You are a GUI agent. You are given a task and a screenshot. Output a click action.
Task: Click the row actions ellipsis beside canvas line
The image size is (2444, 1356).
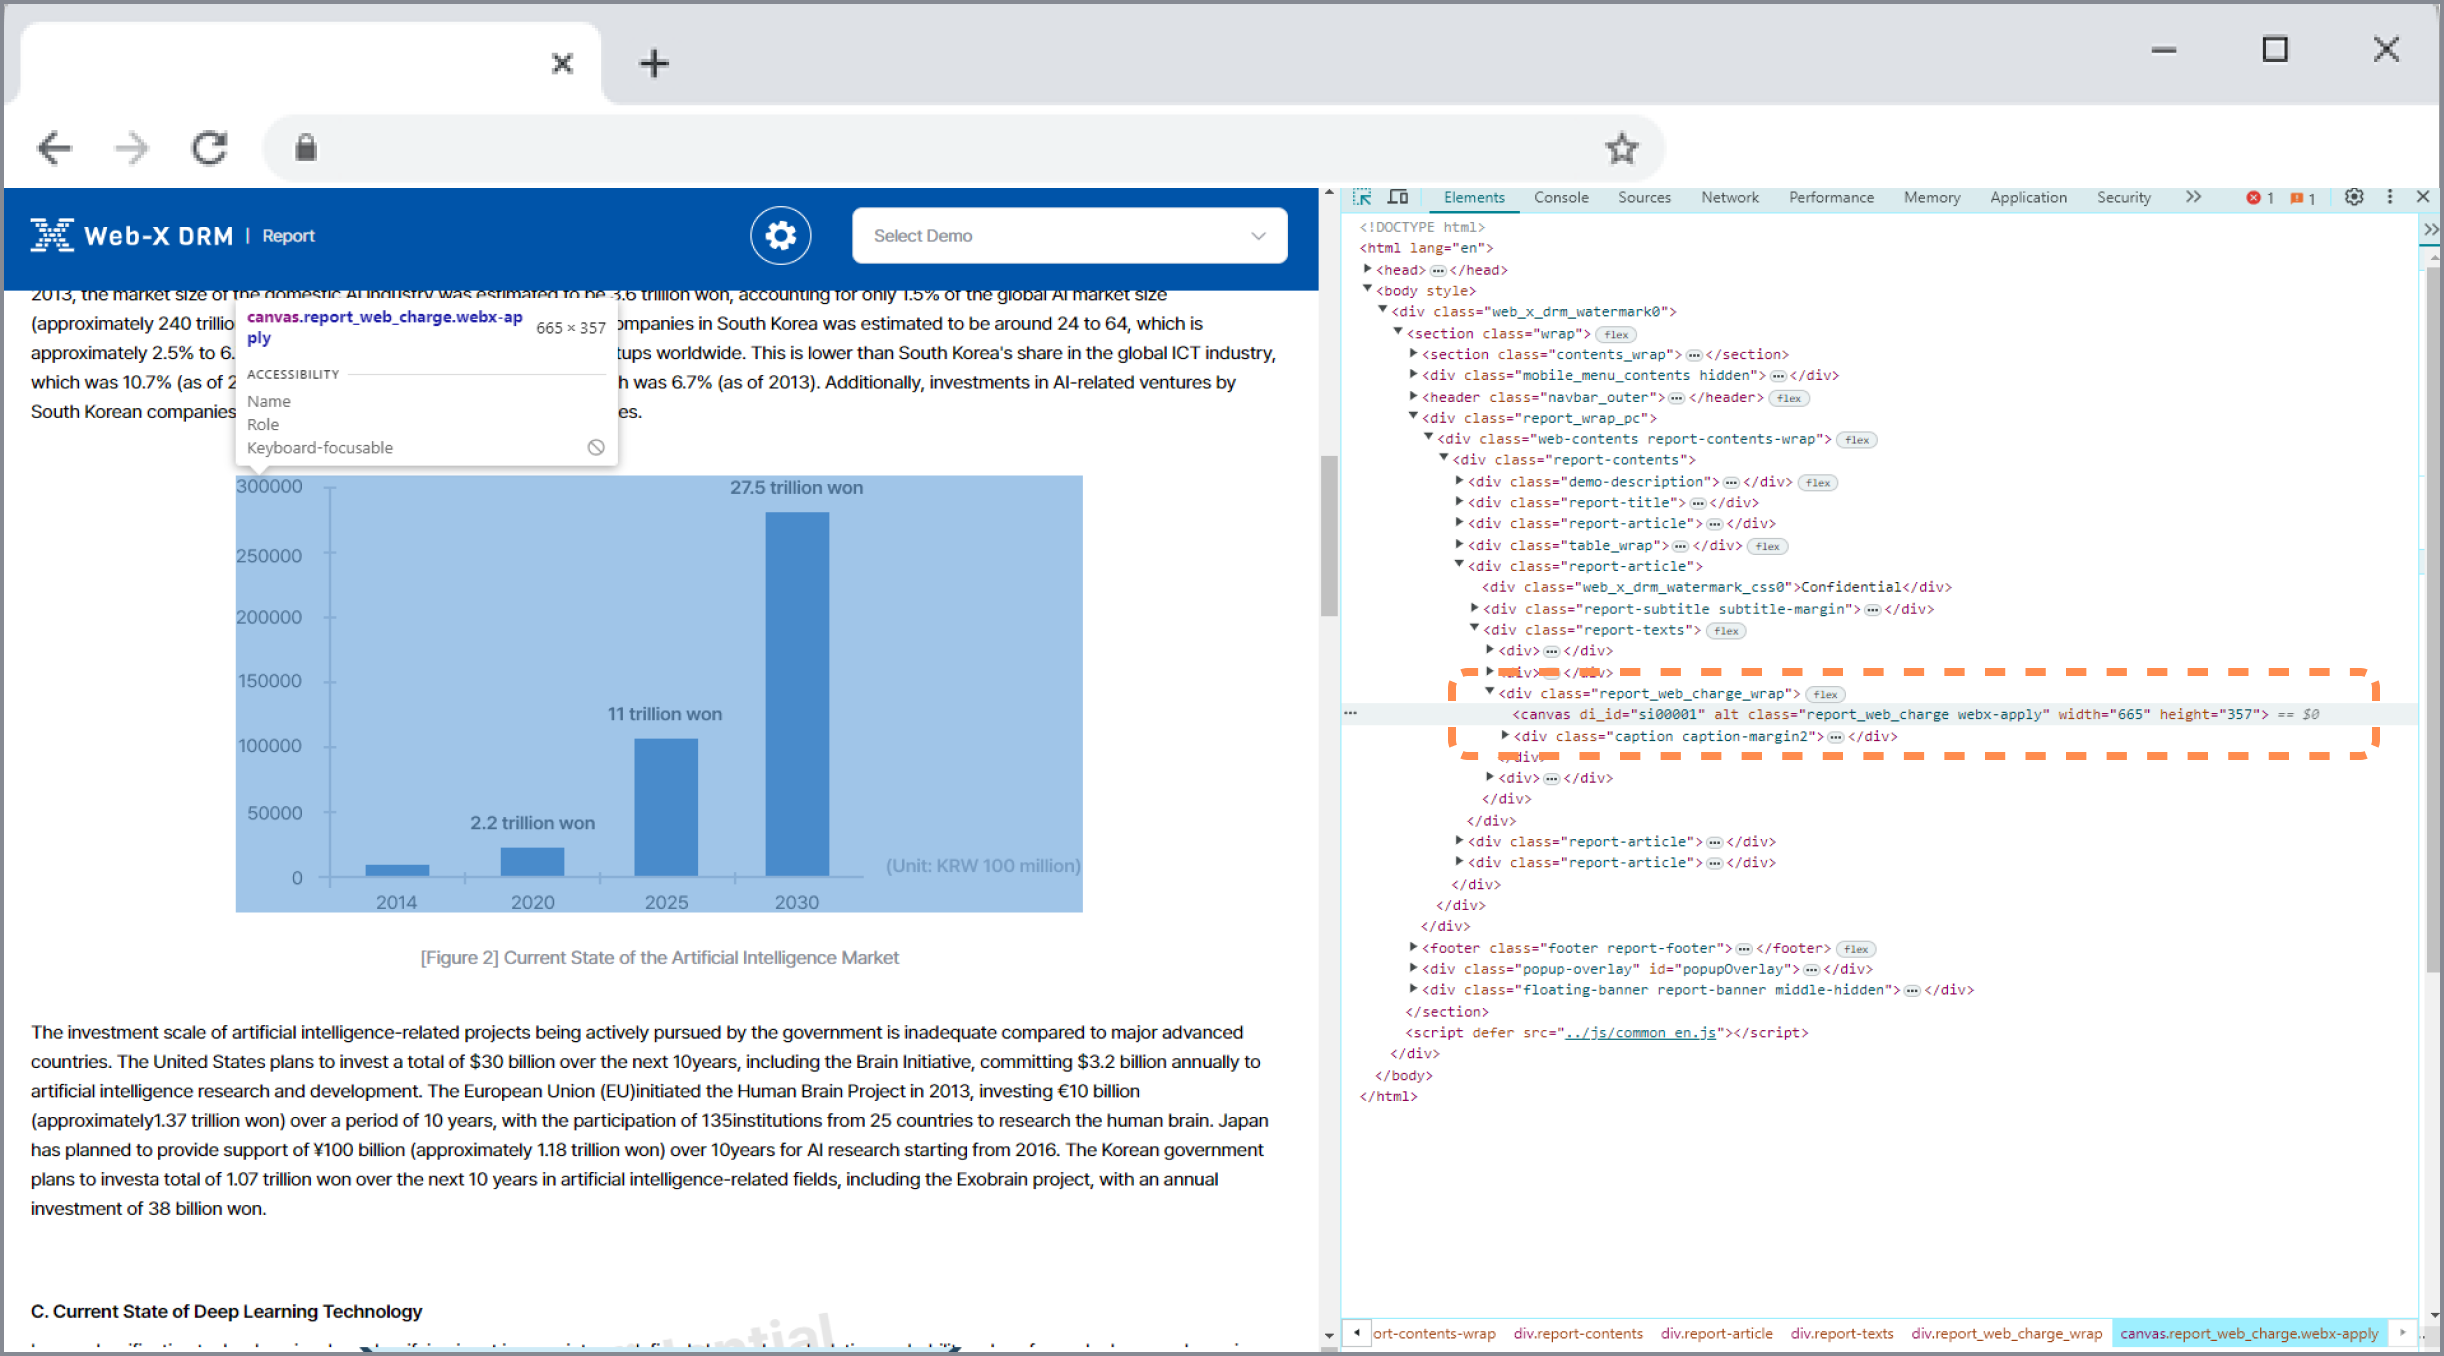[x=1350, y=713]
